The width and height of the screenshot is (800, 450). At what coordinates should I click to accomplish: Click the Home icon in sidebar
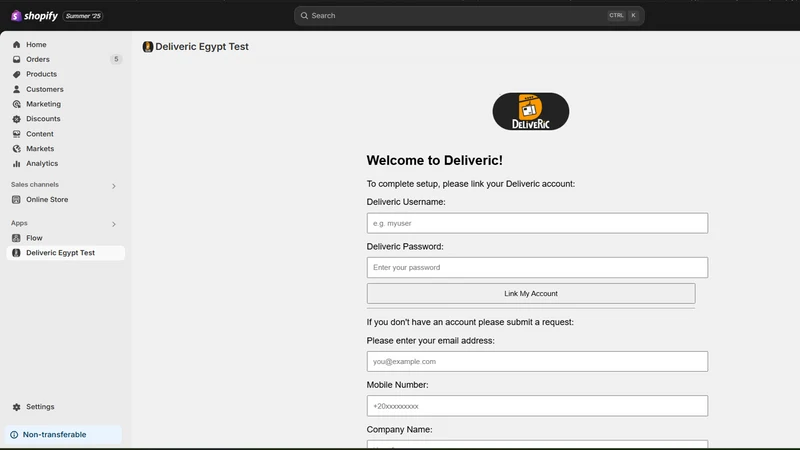[x=16, y=44]
